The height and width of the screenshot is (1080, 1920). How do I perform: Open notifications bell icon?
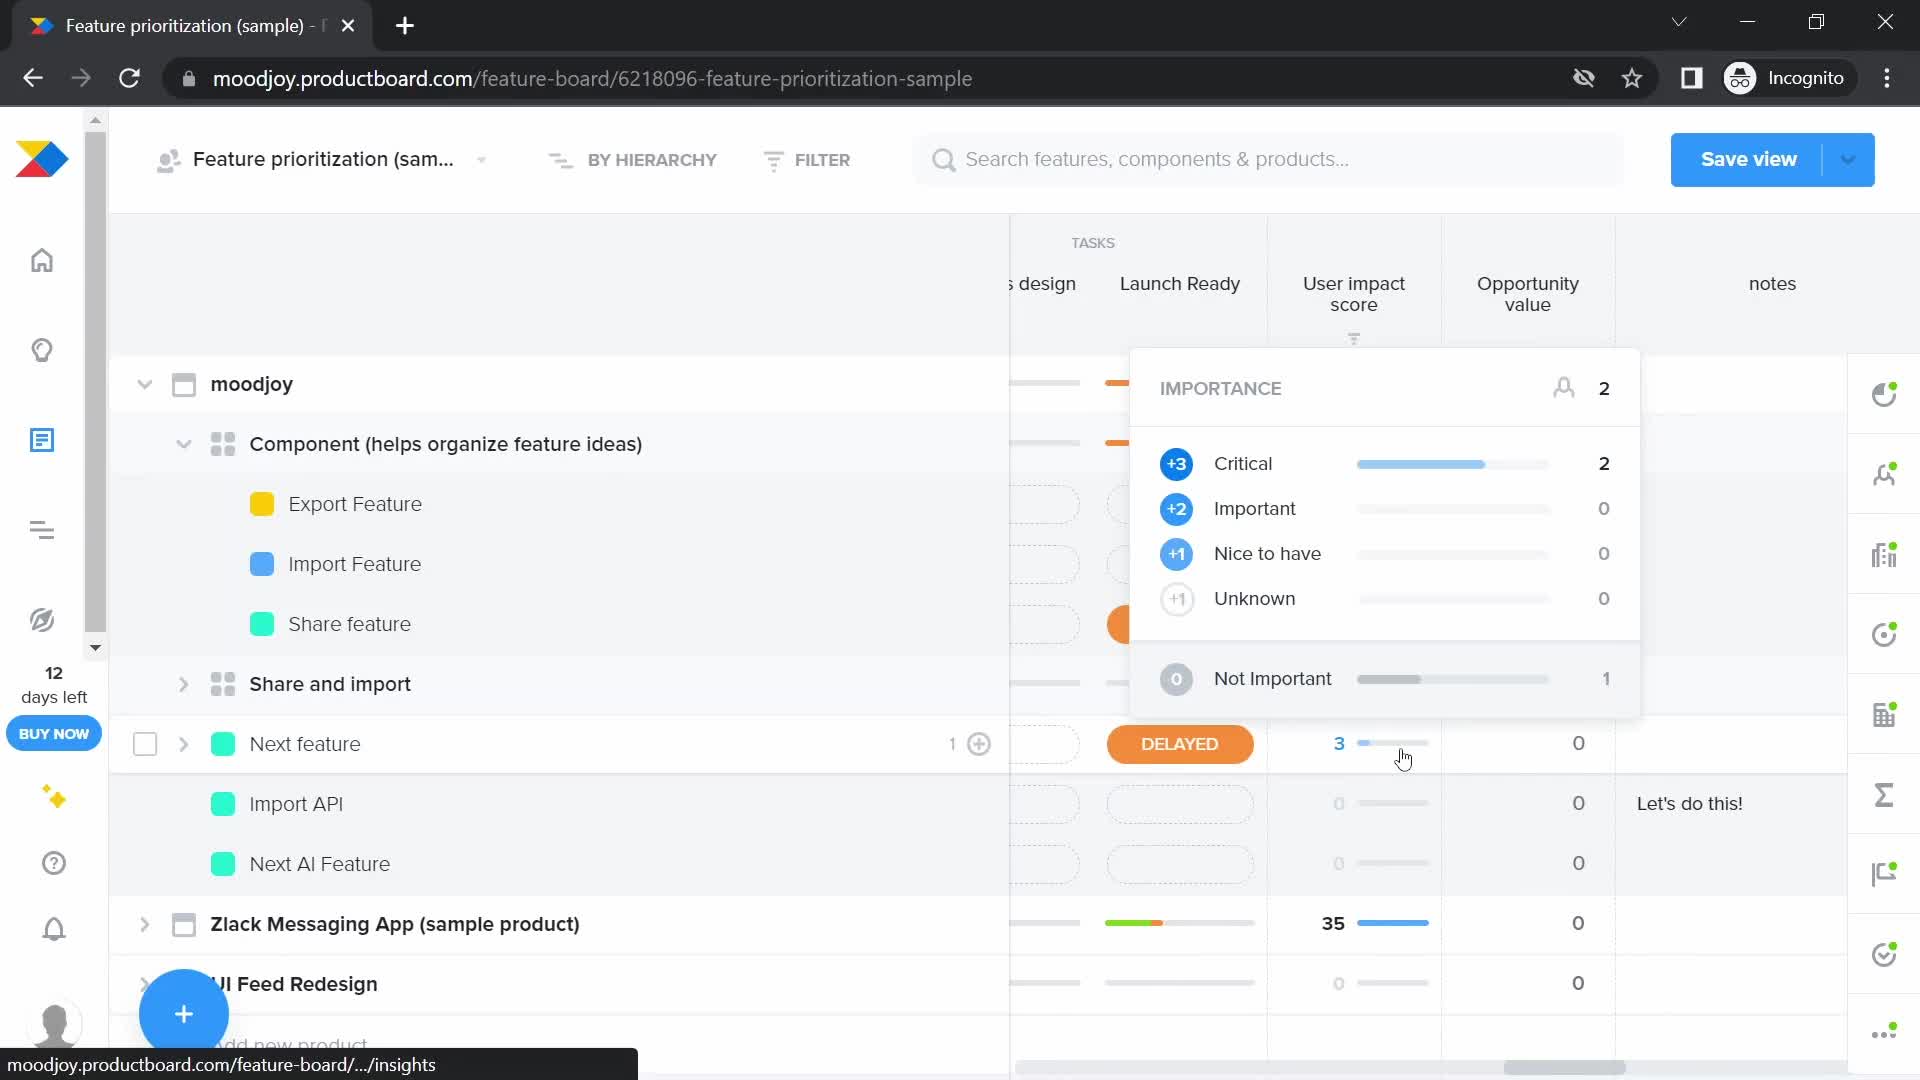(x=54, y=929)
